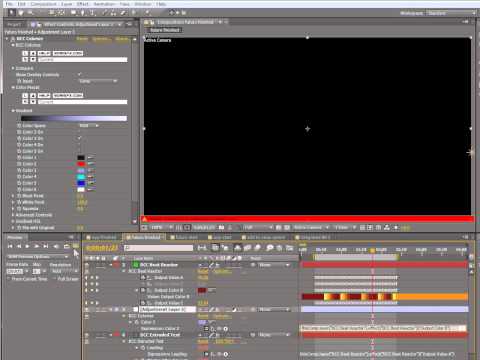Screen dimensions: 480x360
Task: Click About link for BCC Colorize
Action: [x=122, y=39]
